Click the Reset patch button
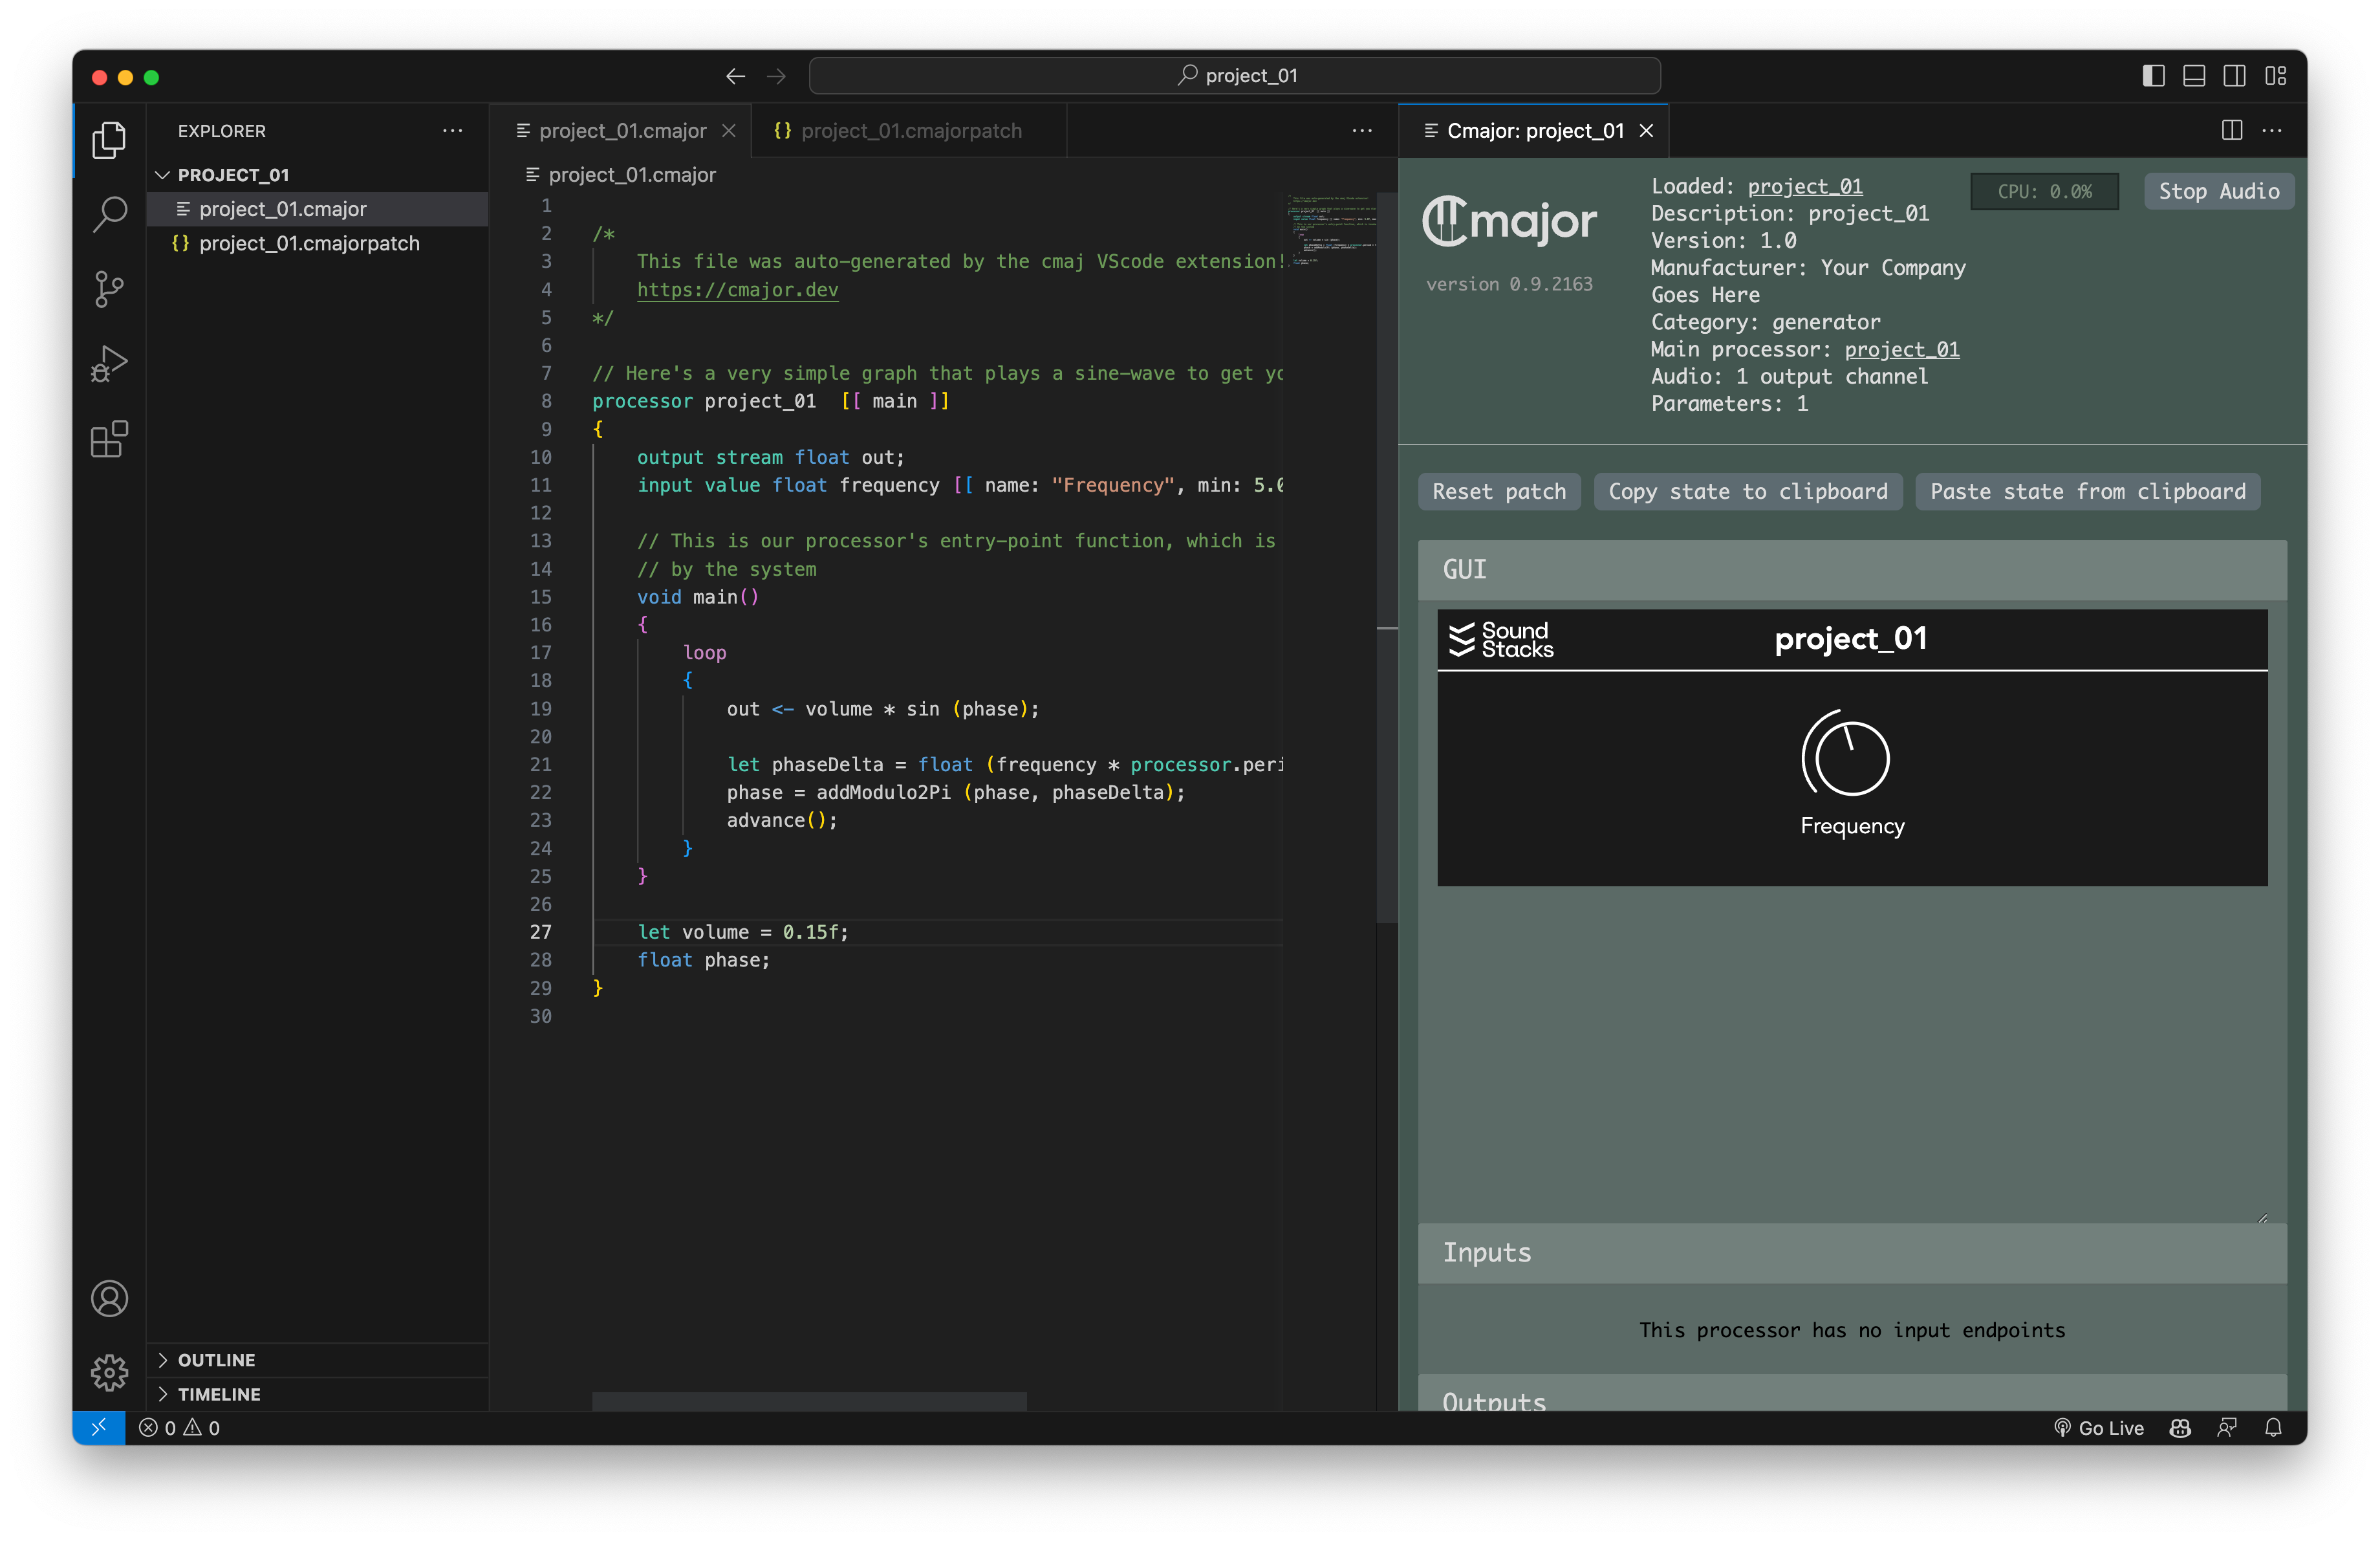2380x1541 pixels. [1498, 491]
